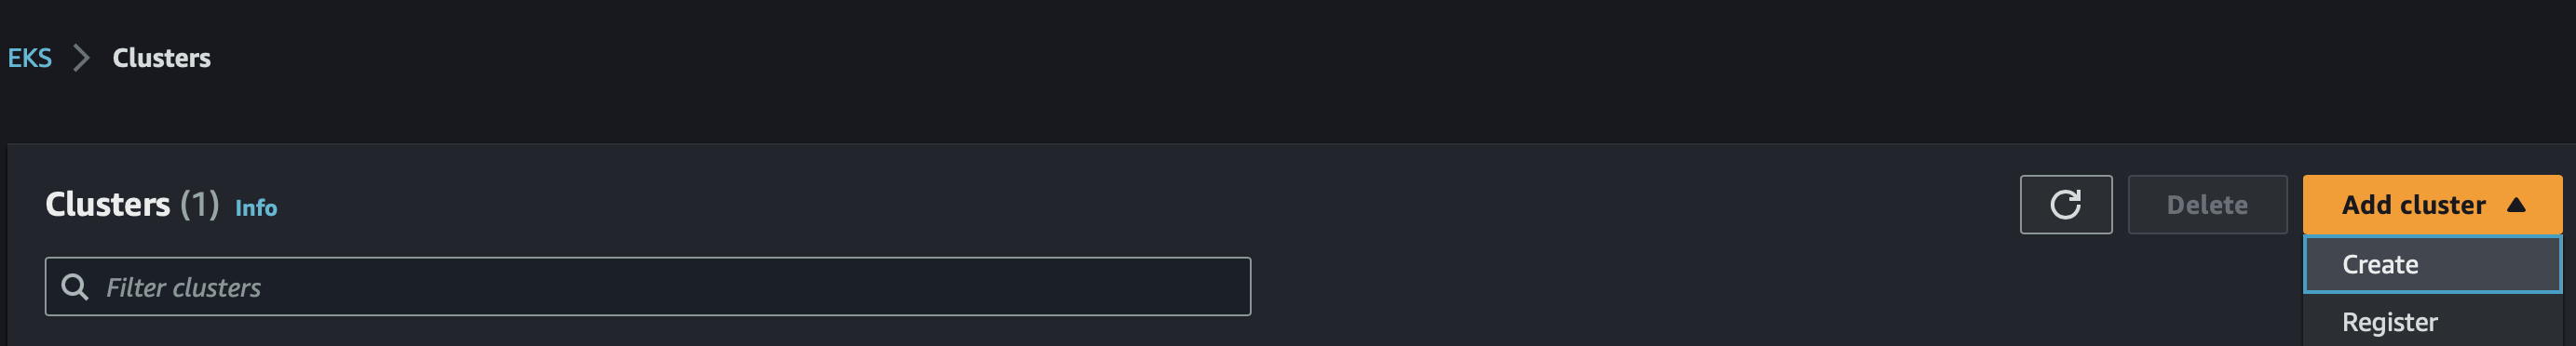Click the circular arrow reload button
Image resolution: width=2576 pixels, height=346 pixels.
click(2065, 204)
